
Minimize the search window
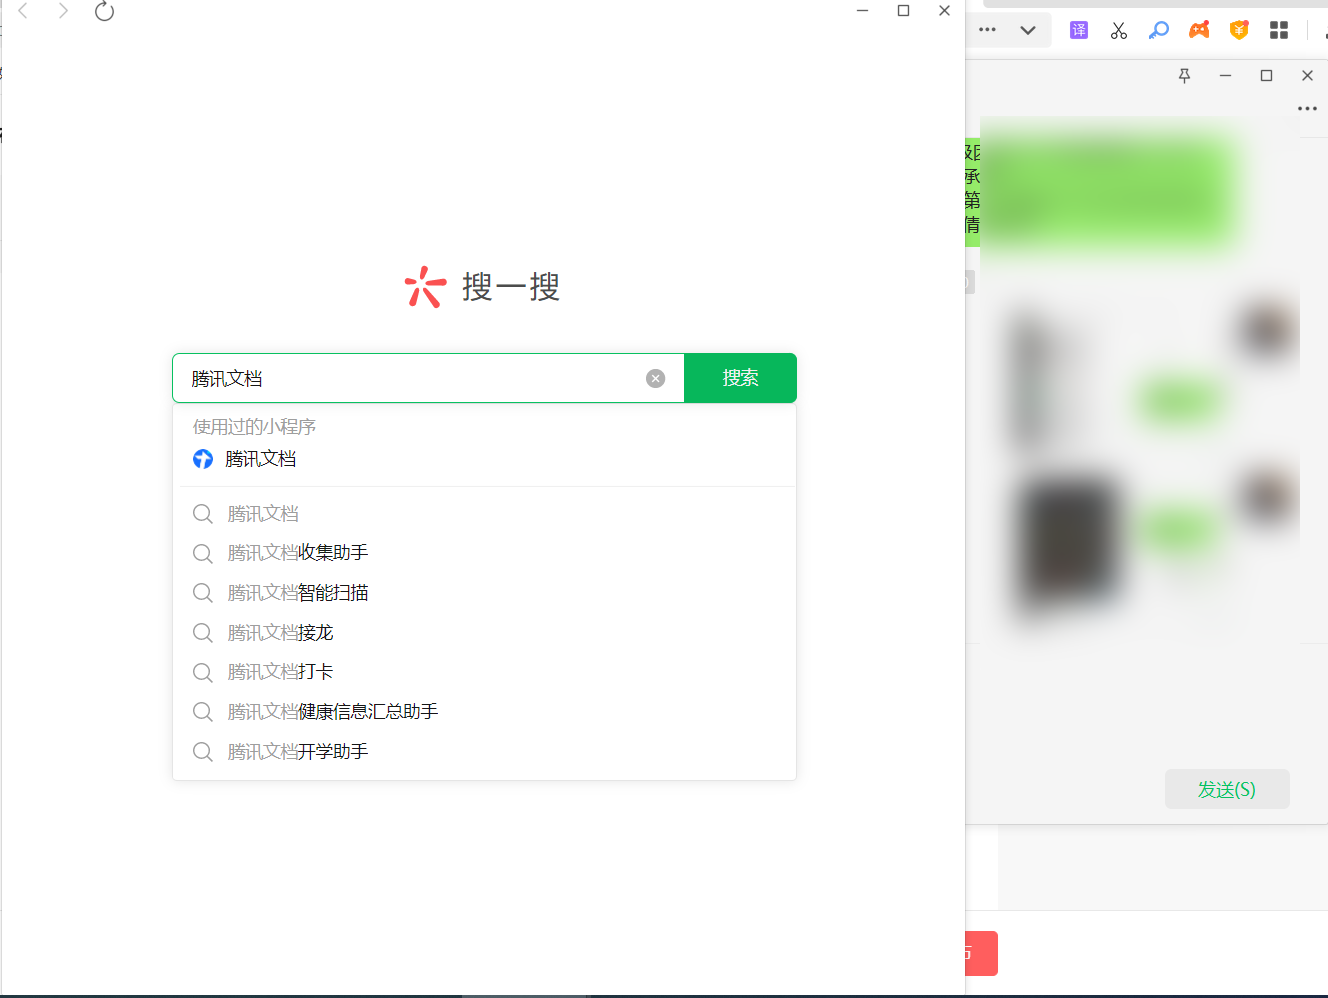(x=862, y=11)
